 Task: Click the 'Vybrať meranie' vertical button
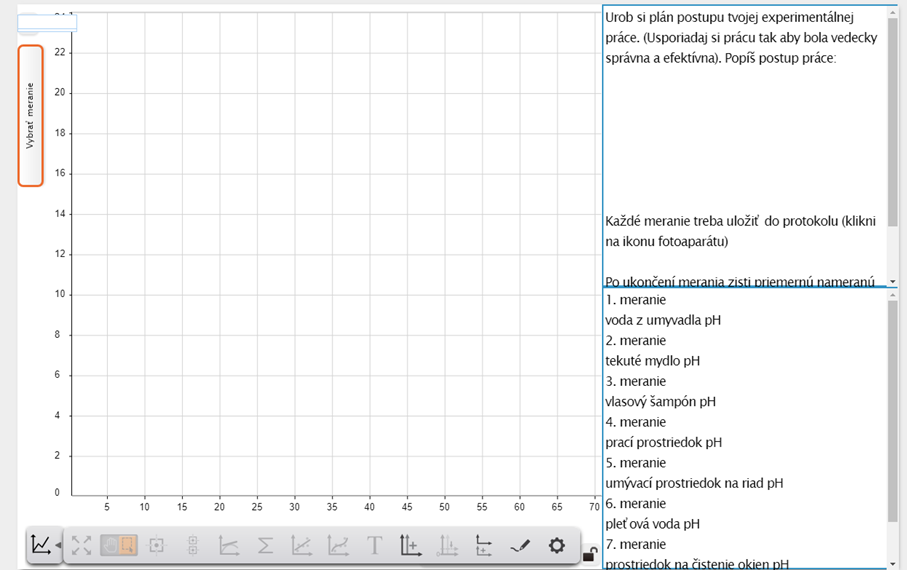point(30,116)
